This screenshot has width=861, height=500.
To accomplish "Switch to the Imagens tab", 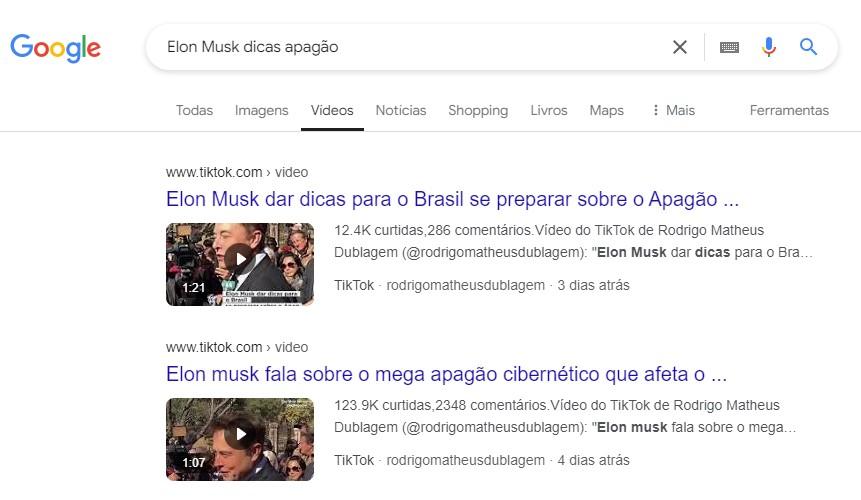I will (261, 110).
